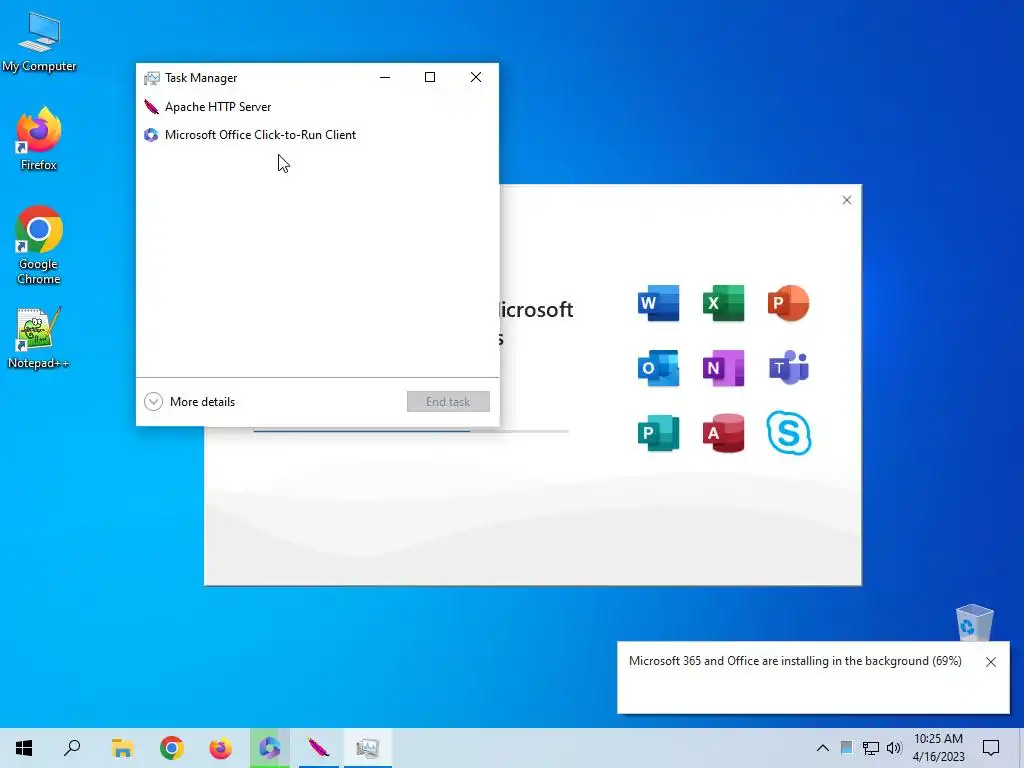Switch to Apache taskbar button
Viewport: 1024px width, 768px height.
tap(319, 748)
